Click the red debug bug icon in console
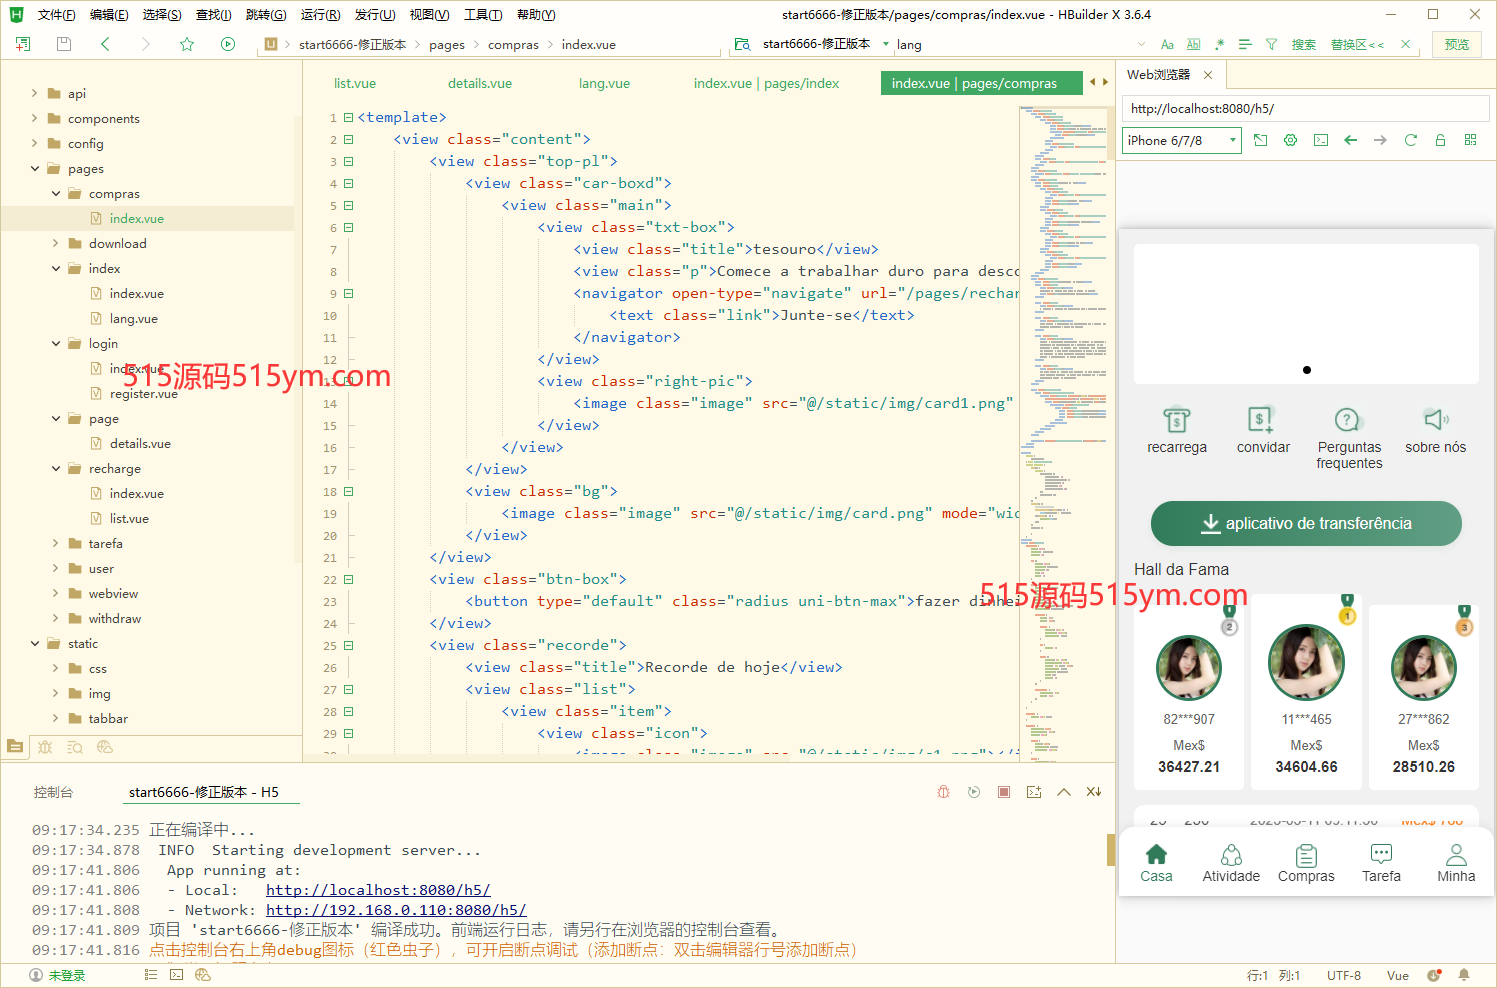This screenshot has width=1497, height=988. click(x=943, y=792)
